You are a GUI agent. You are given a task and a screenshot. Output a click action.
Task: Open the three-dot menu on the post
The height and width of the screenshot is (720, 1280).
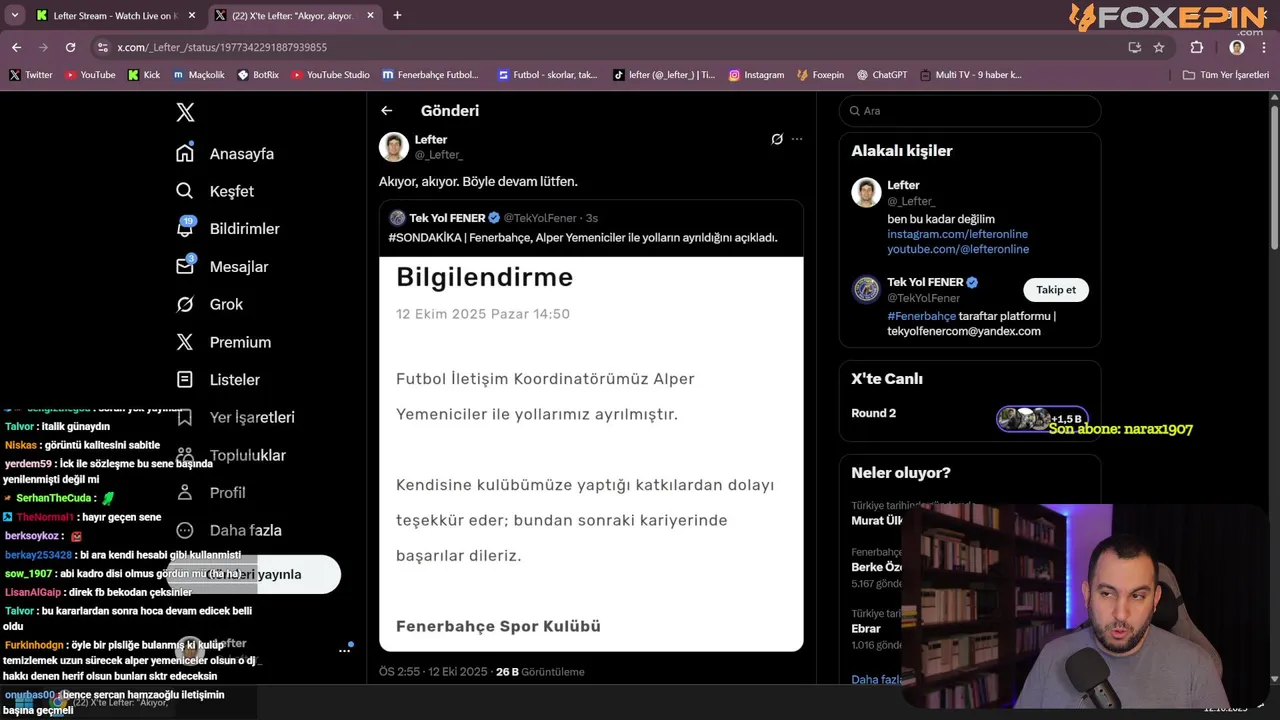pyautogui.click(x=797, y=139)
